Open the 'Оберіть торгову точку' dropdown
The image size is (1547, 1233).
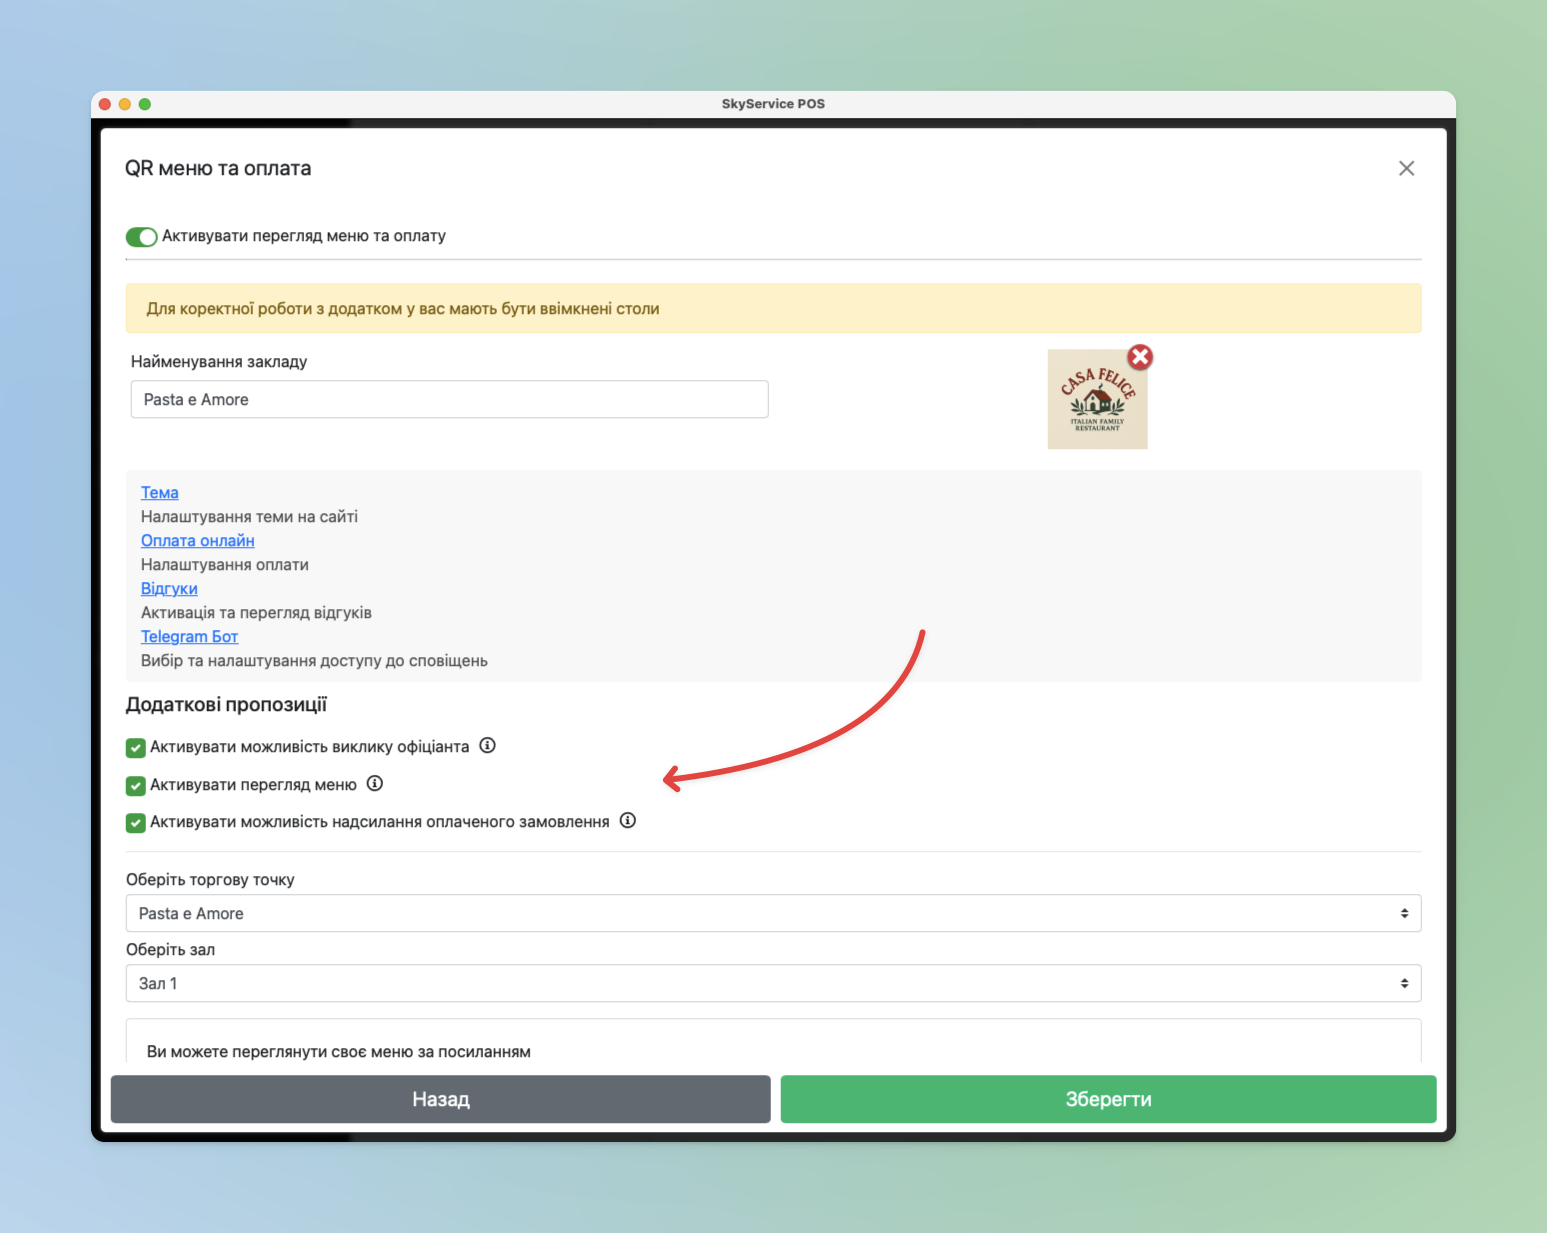772,913
